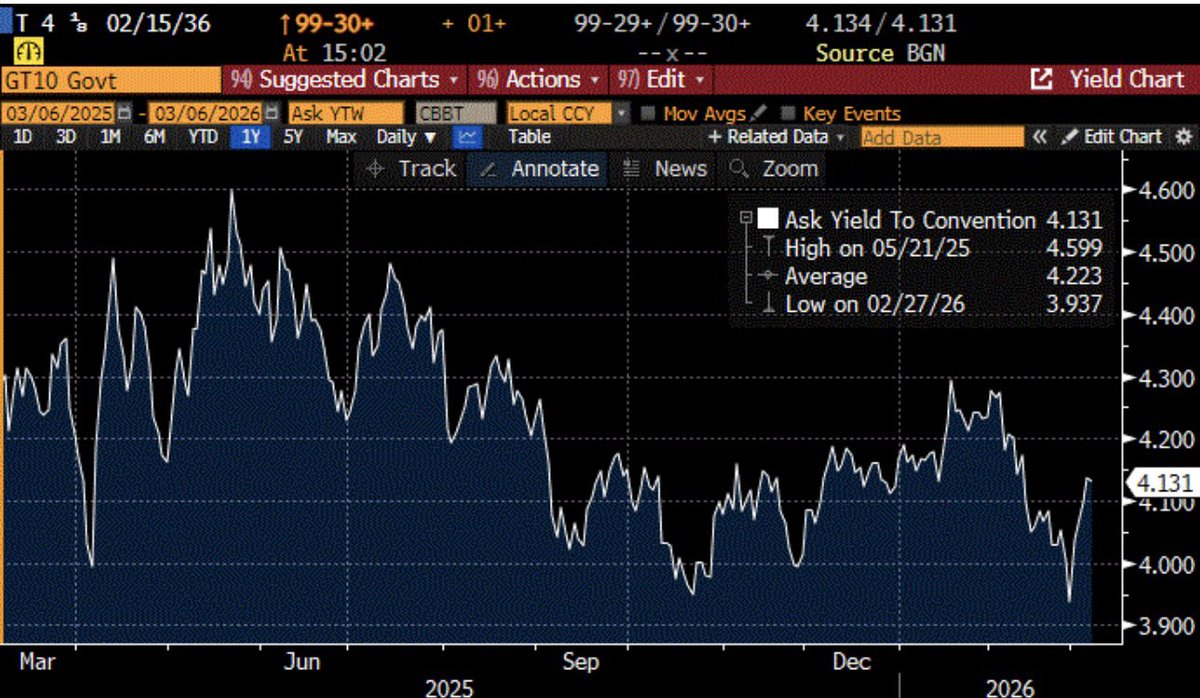
Task: Click the line chart view icon
Action: [467, 137]
